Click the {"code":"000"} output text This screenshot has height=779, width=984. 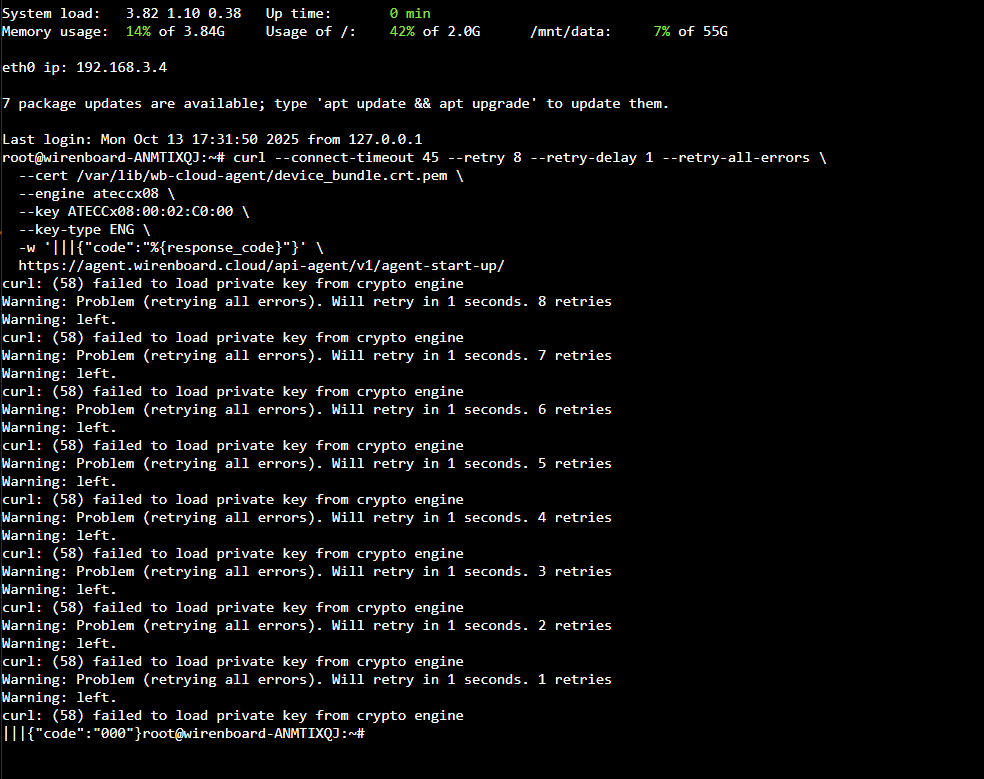pos(84,734)
